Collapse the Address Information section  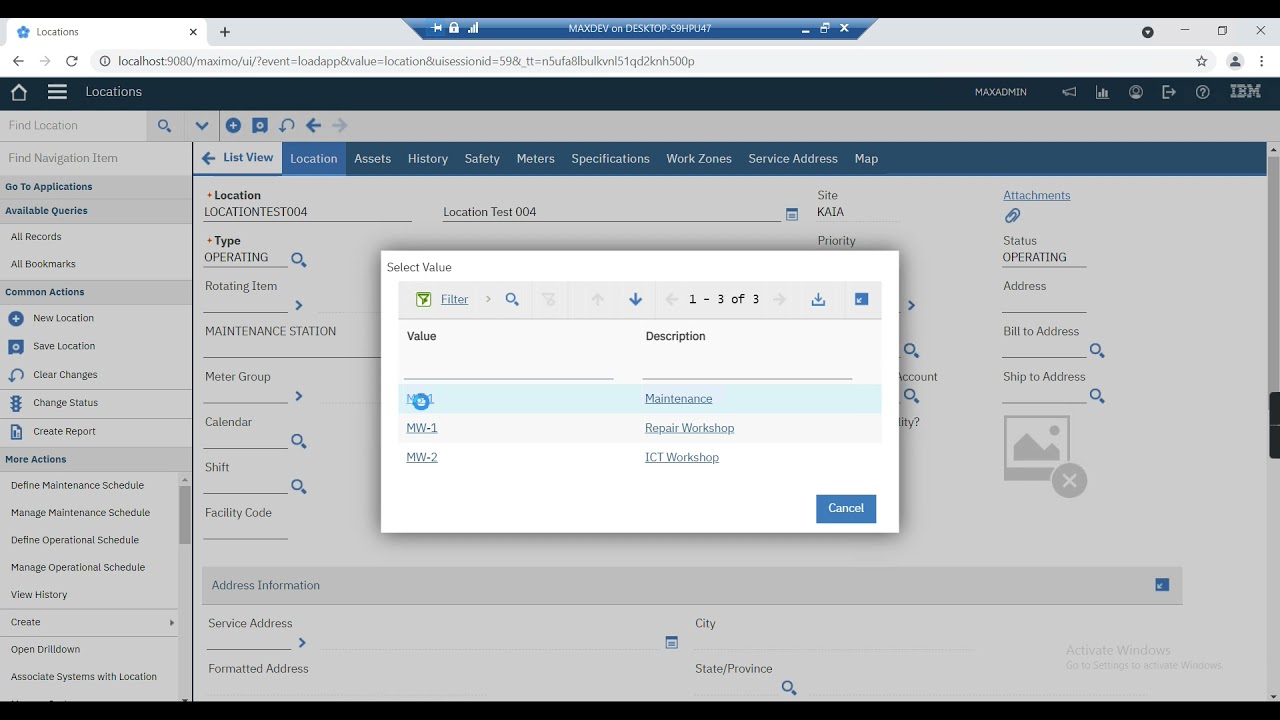[1162, 585]
